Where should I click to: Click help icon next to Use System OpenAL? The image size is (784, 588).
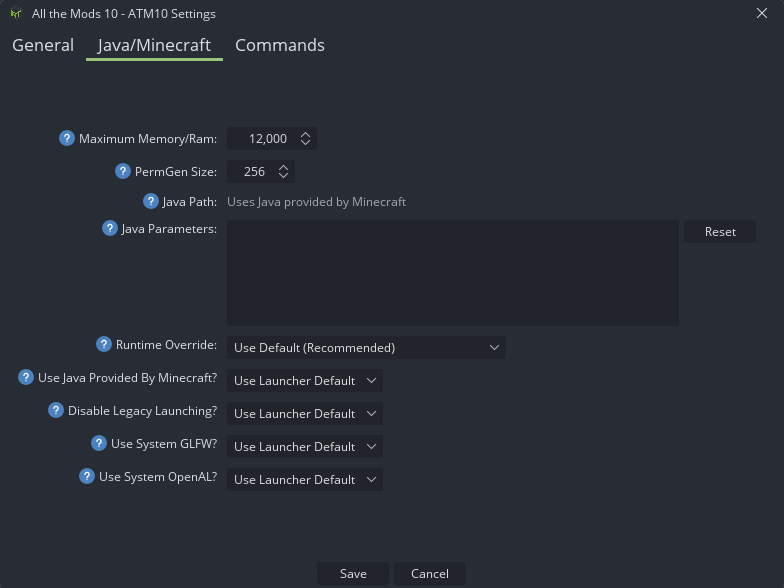(86, 476)
